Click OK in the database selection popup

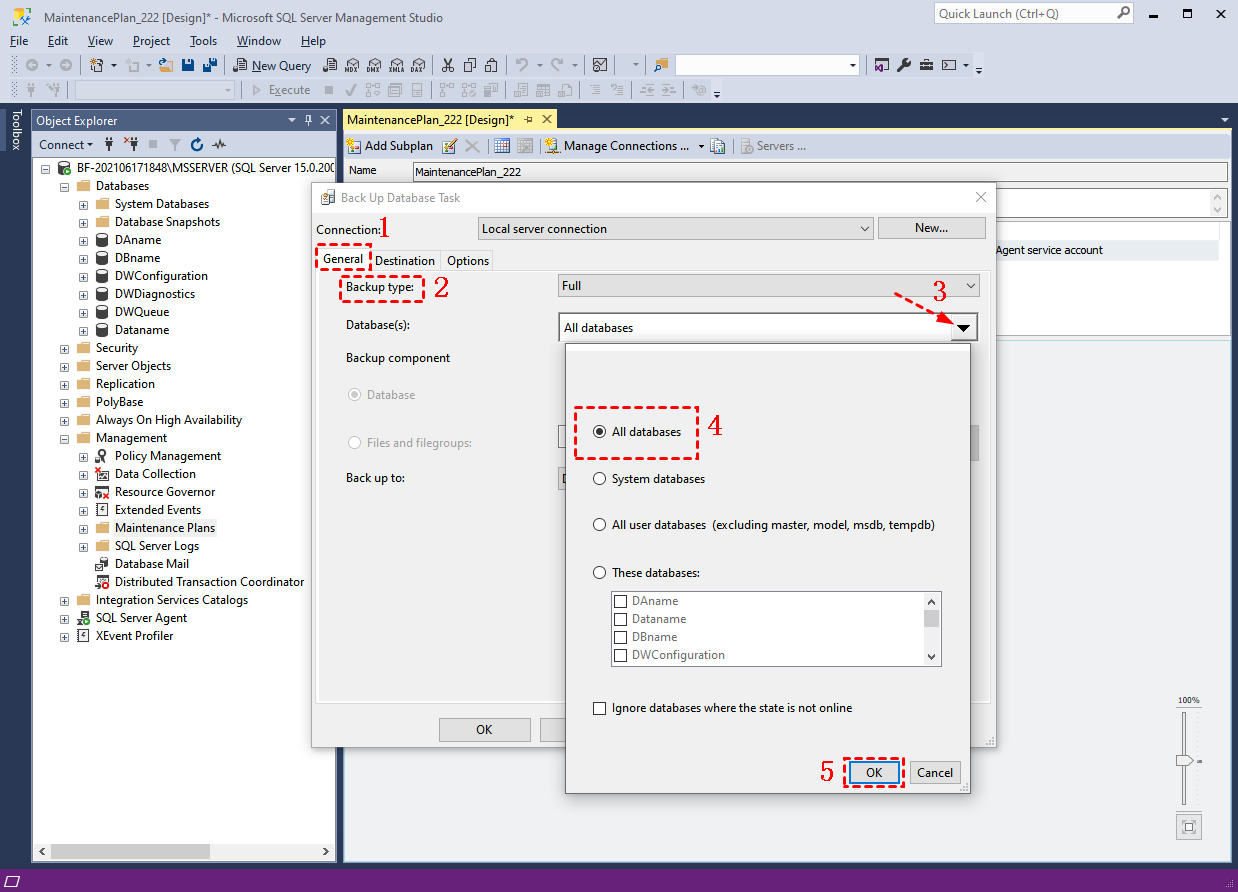click(x=873, y=772)
